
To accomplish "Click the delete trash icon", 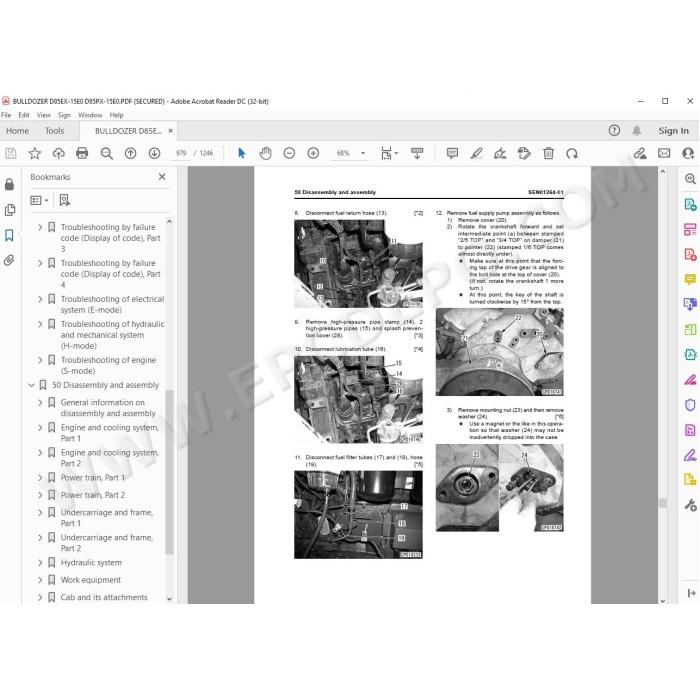I will click(548, 154).
